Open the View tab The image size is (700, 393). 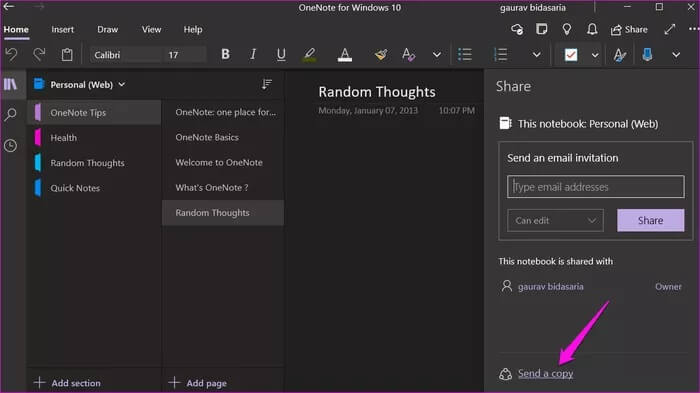(x=151, y=29)
